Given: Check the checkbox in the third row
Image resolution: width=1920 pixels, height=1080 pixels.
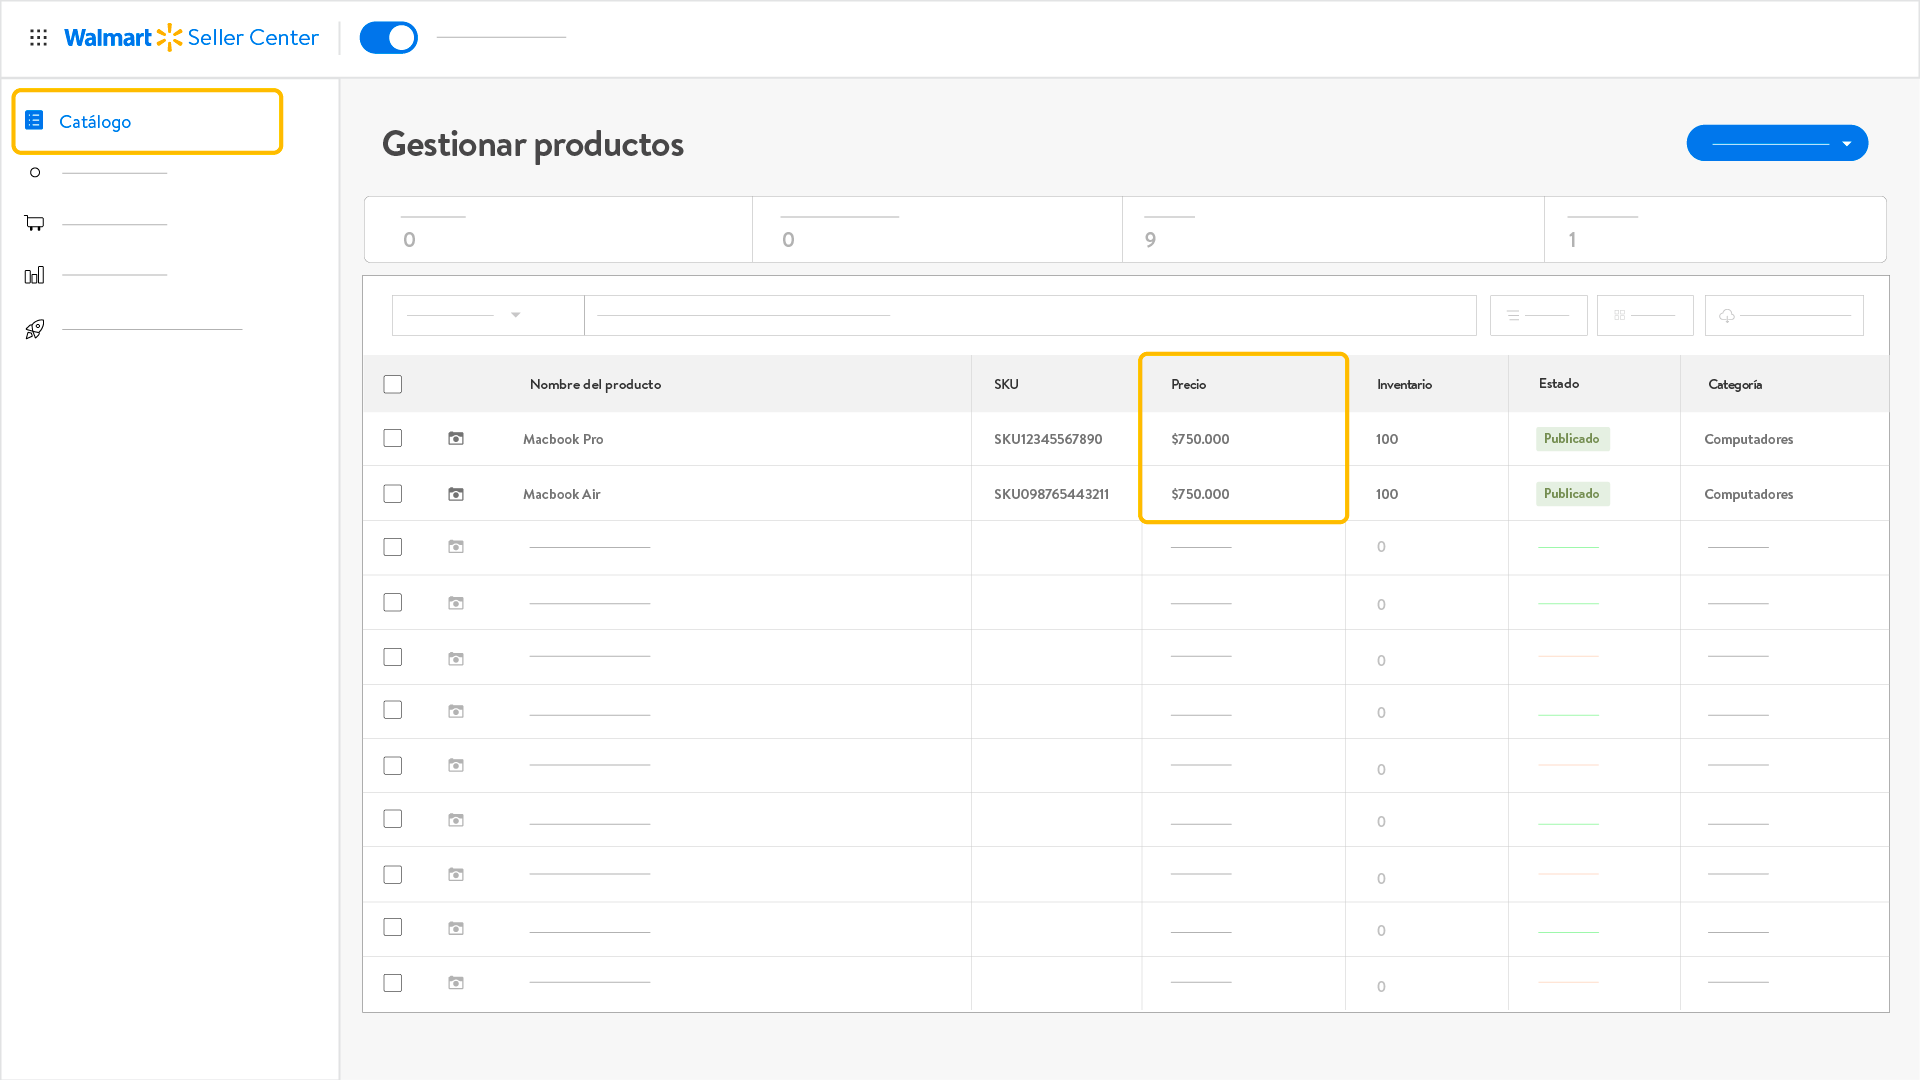Looking at the screenshot, I should click(393, 547).
